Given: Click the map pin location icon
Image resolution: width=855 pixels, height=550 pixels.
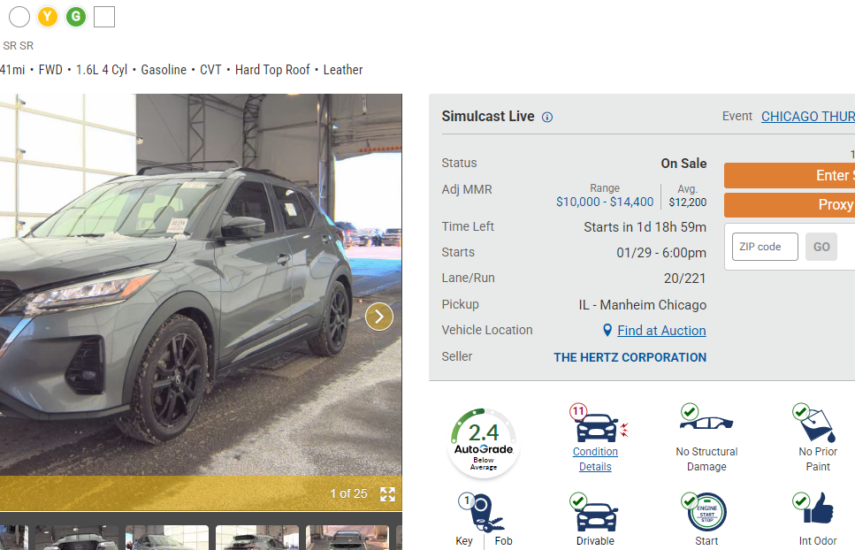Looking at the screenshot, I should coord(607,330).
